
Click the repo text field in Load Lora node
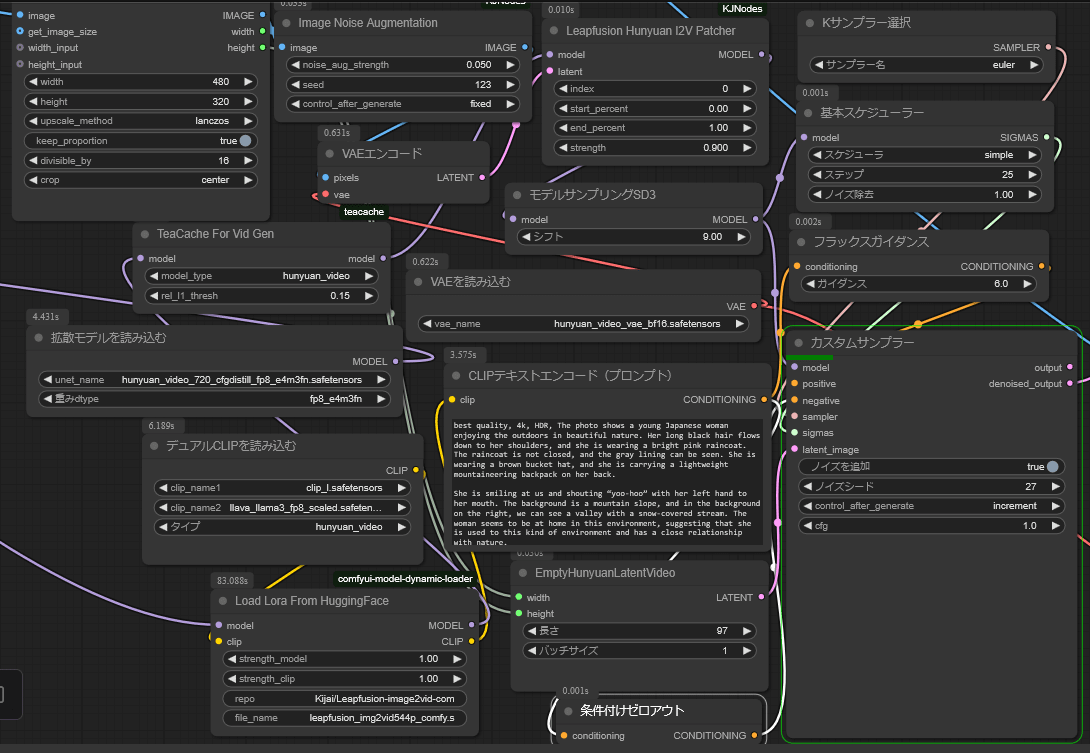click(x=345, y=699)
